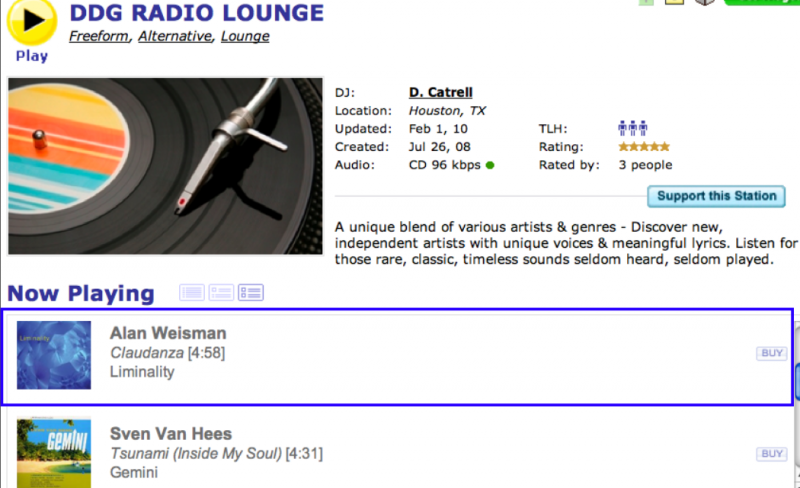Choose the large thumbnail view icon
This screenshot has width=800, height=488.
(250, 293)
